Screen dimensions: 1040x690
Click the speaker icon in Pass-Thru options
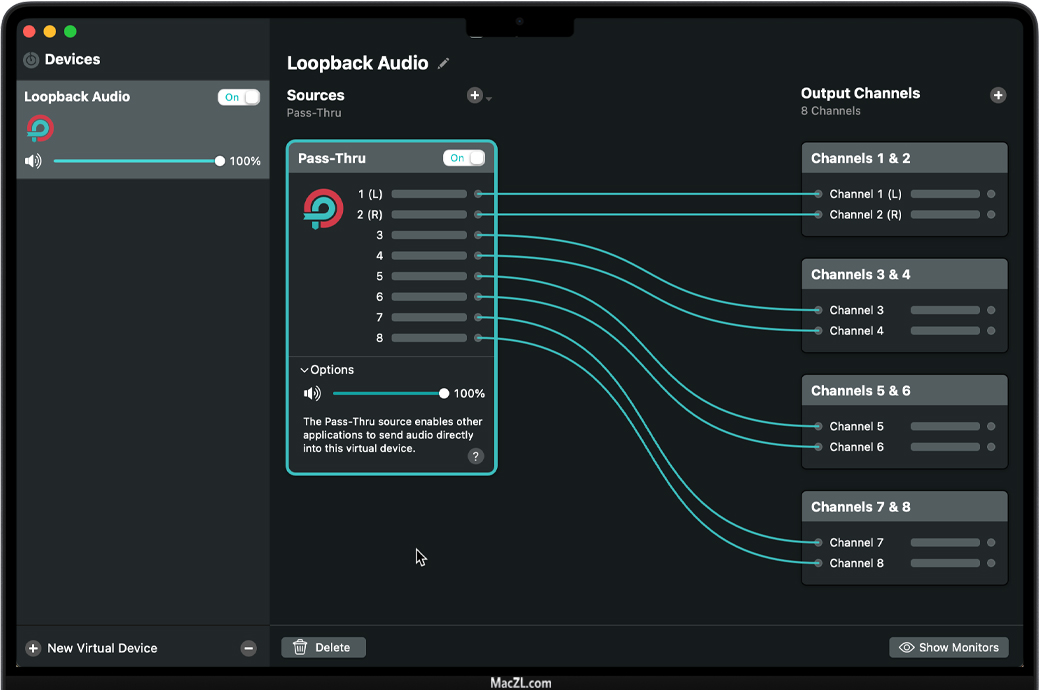click(x=312, y=394)
